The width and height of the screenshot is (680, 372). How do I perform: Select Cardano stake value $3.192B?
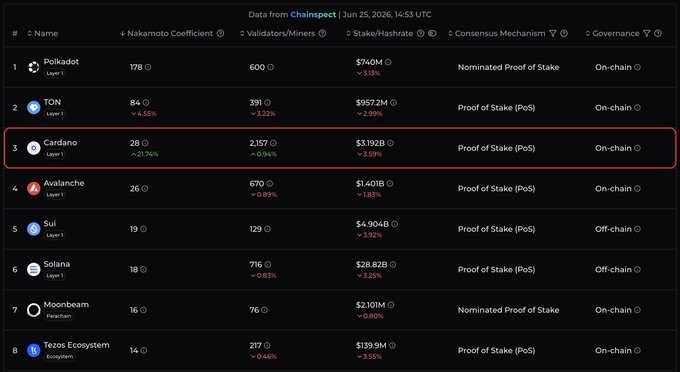(x=370, y=143)
